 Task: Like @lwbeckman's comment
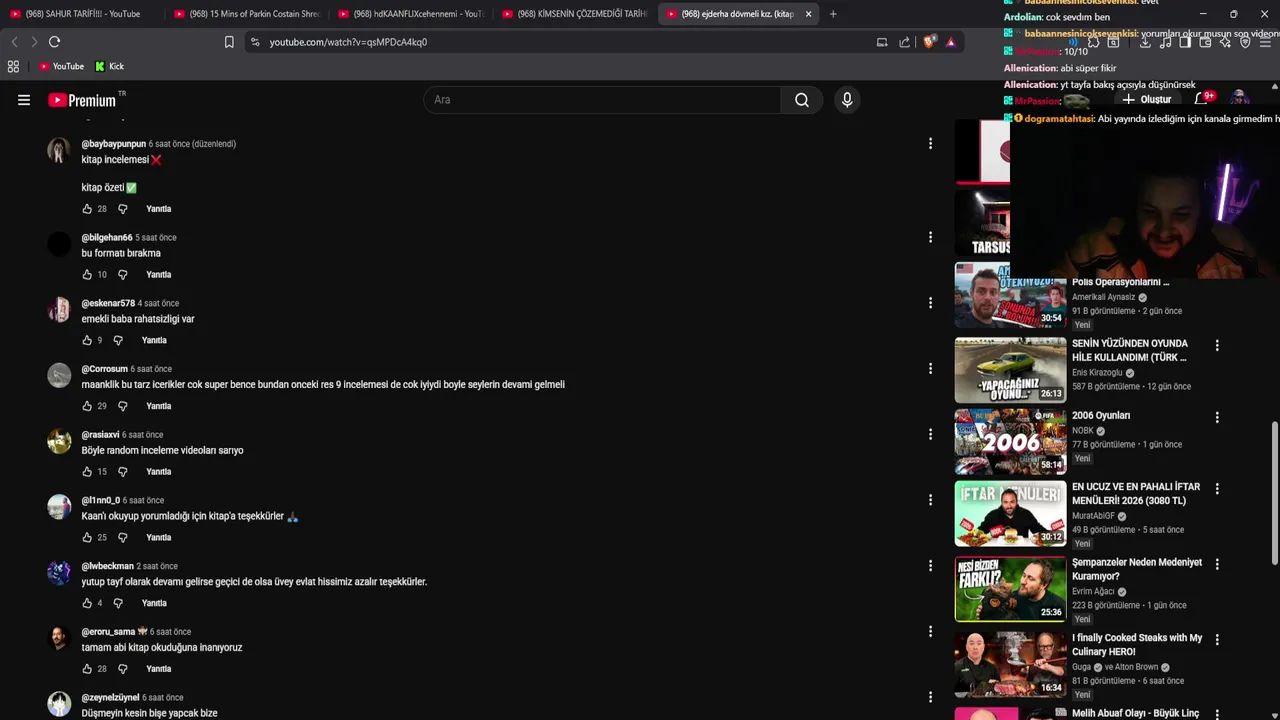(87, 603)
